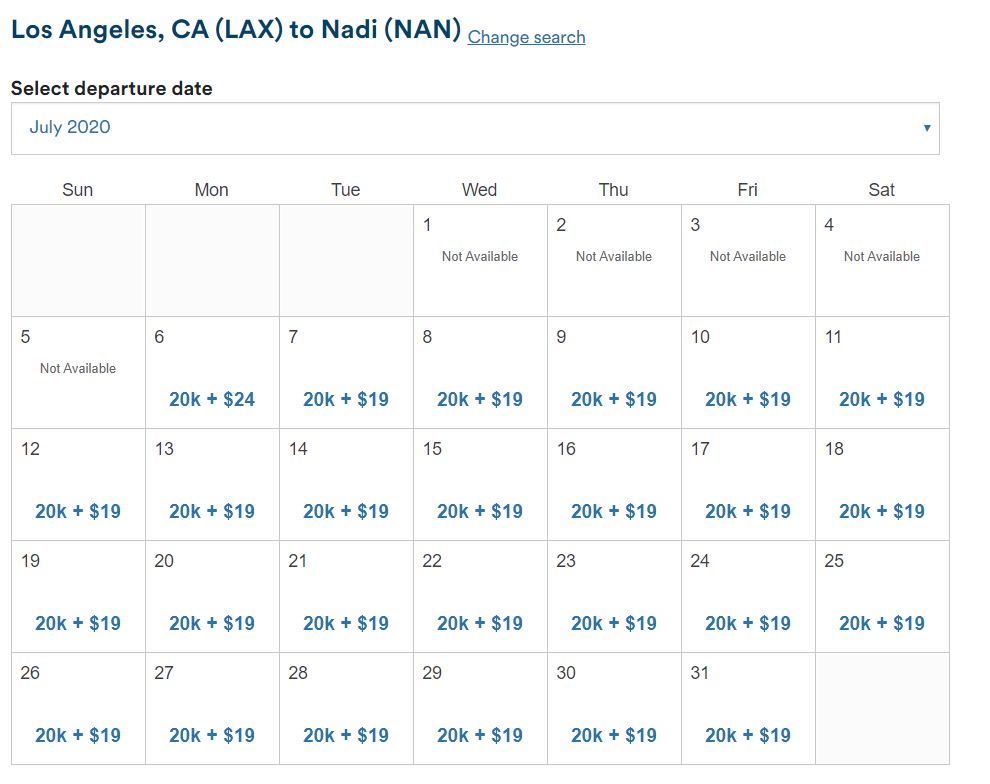Select Sunday July 12 fare

pos(78,511)
